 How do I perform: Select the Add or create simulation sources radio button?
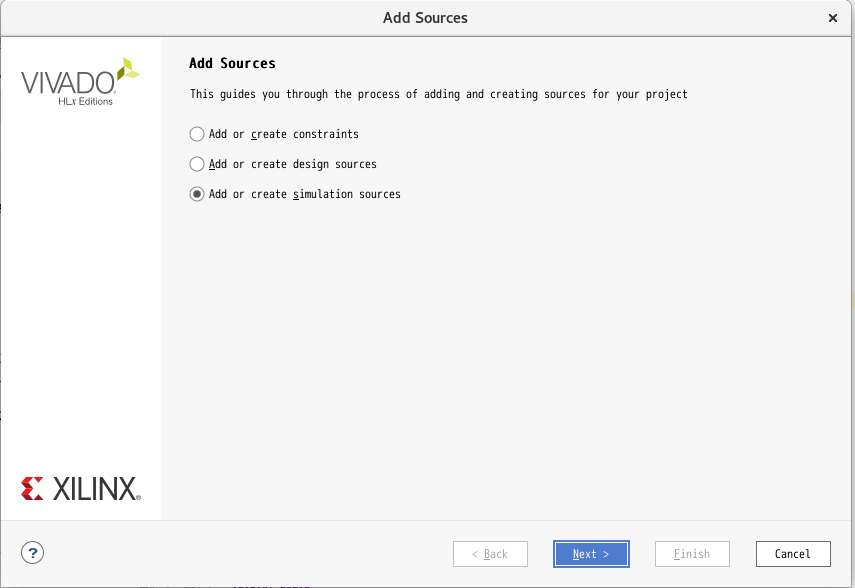[197, 194]
